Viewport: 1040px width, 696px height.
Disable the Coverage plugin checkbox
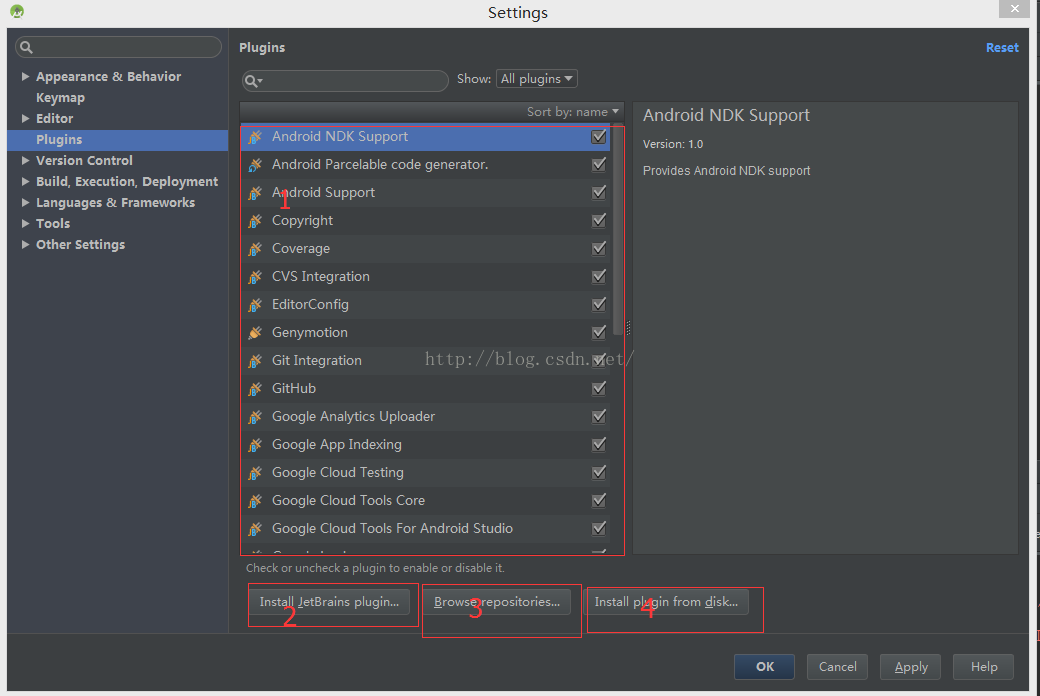599,249
